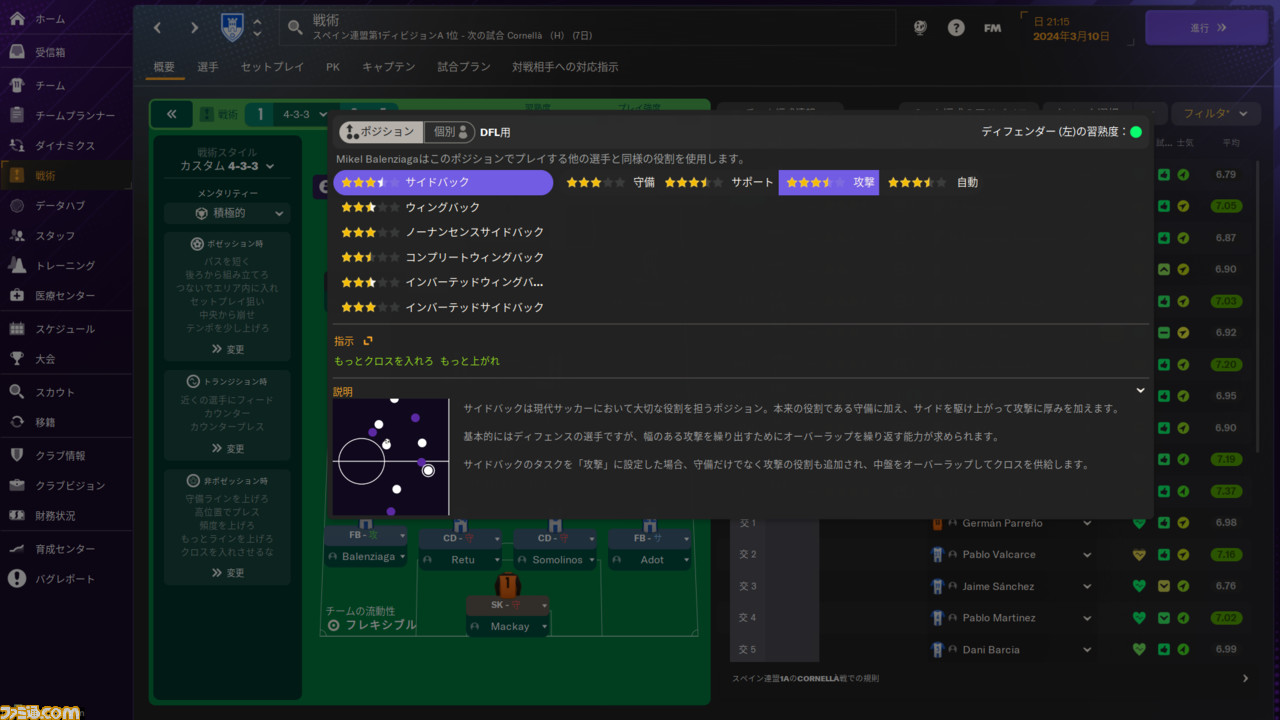This screenshot has height=720, width=1280.
Task: Open the 対戦相手への対応指示 tab
Action: pos(565,67)
